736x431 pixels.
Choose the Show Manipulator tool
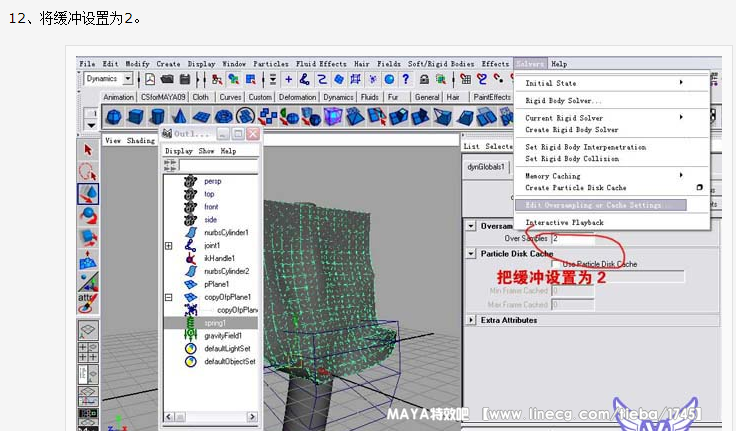[88, 281]
